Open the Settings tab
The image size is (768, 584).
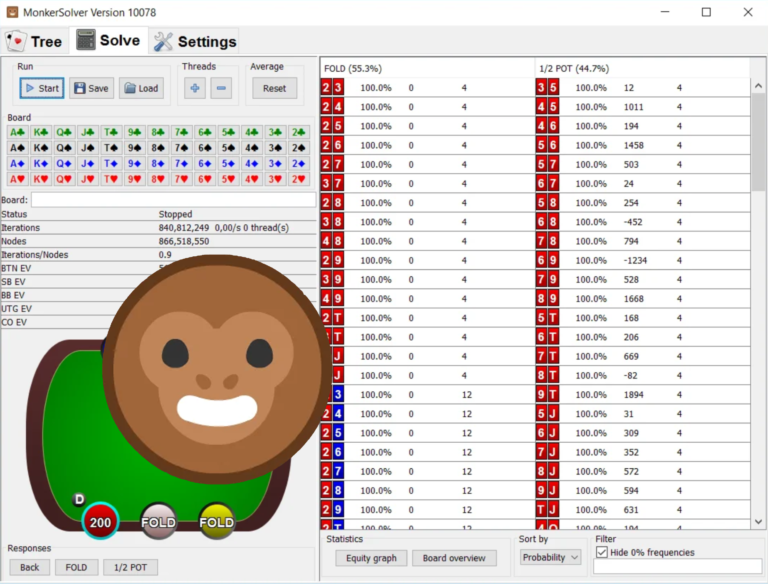click(x=194, y=41)
